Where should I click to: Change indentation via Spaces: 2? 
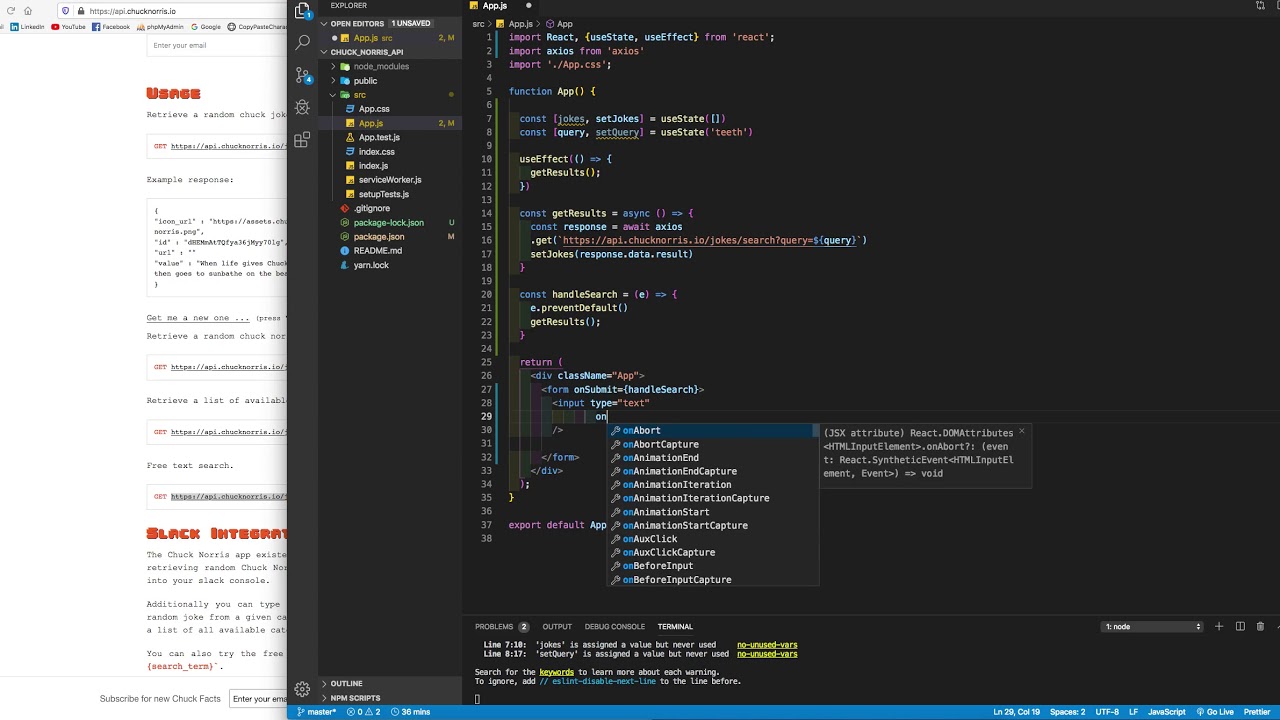[x=1068, y=712]
